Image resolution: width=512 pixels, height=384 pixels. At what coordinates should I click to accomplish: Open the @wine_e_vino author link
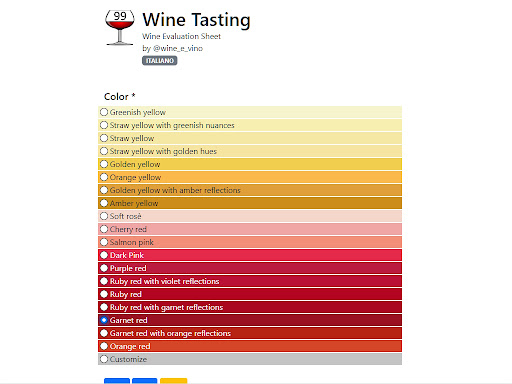point(178,48)
